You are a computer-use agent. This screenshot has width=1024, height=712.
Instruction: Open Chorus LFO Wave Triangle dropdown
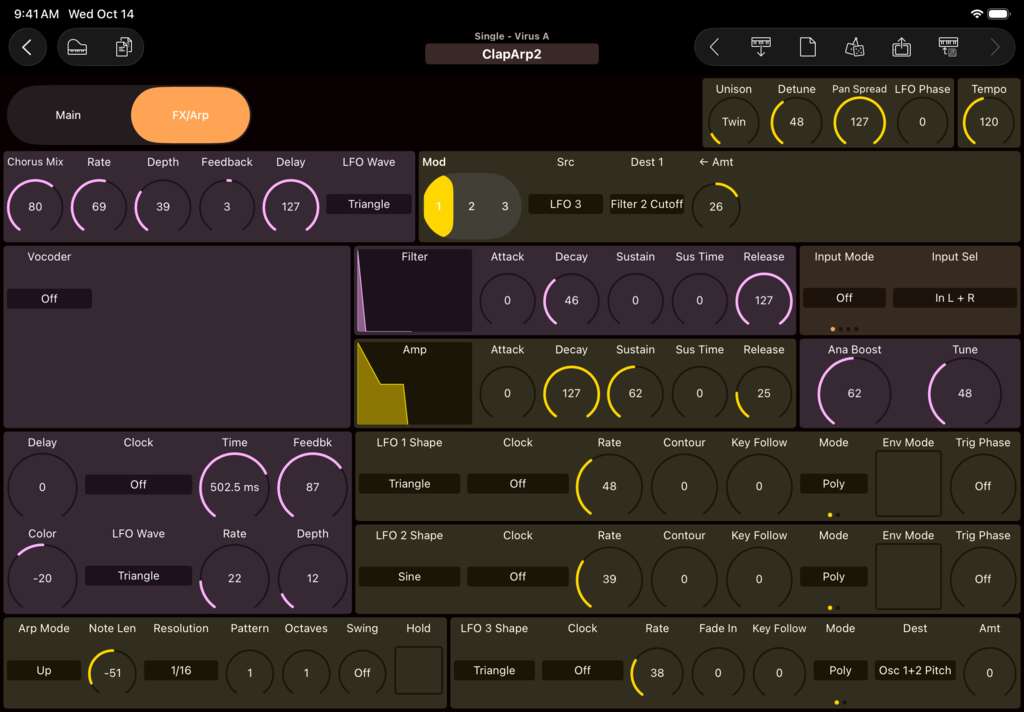(369, 204)
